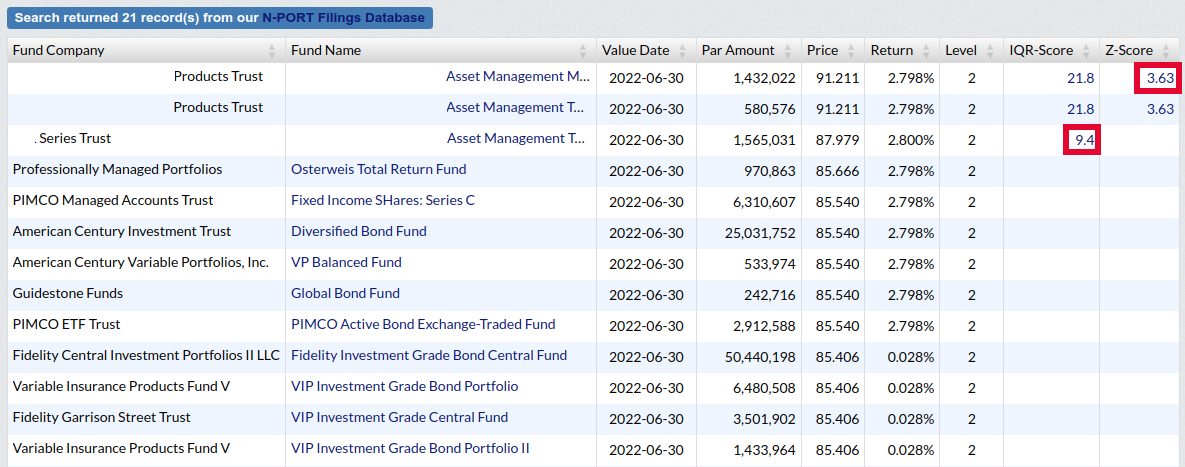Select Fixed Income SHares: Series C
This screenshot has height=467, width=1185.
(382, 201)
